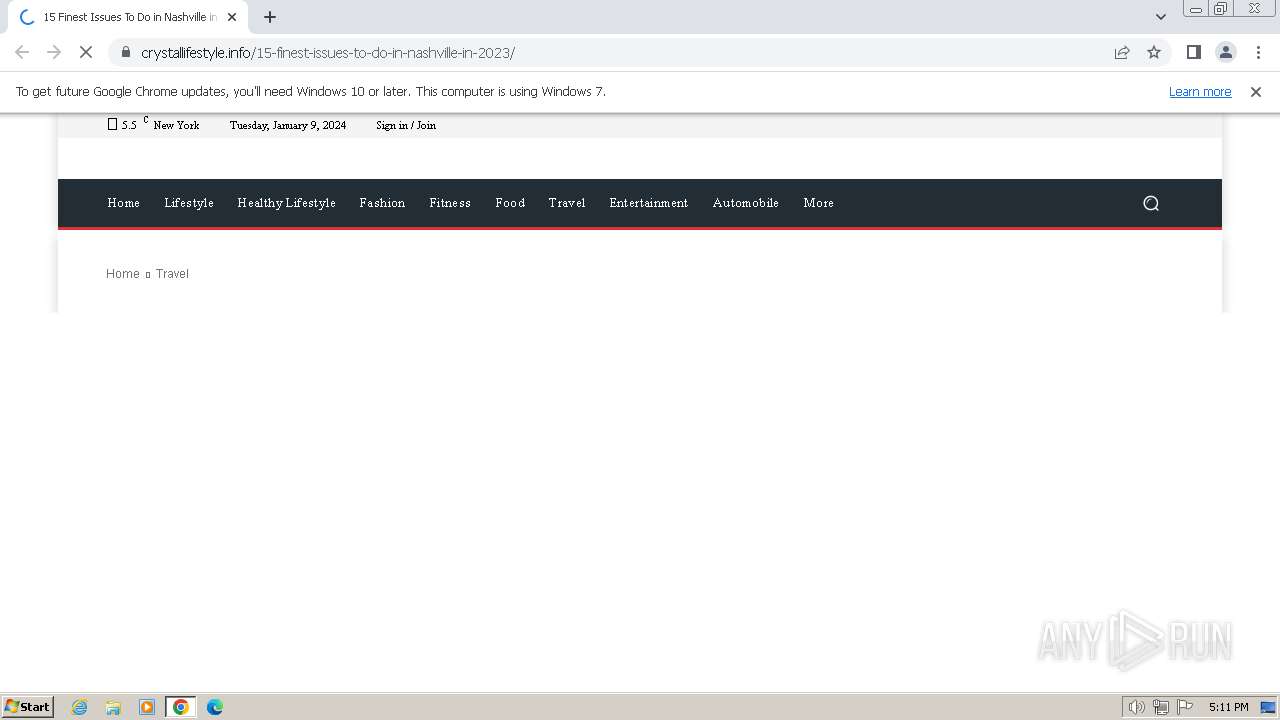
Task: Open Microsoft Edge from taskbar
Action: pyautogui.click(x=215, y=707)
